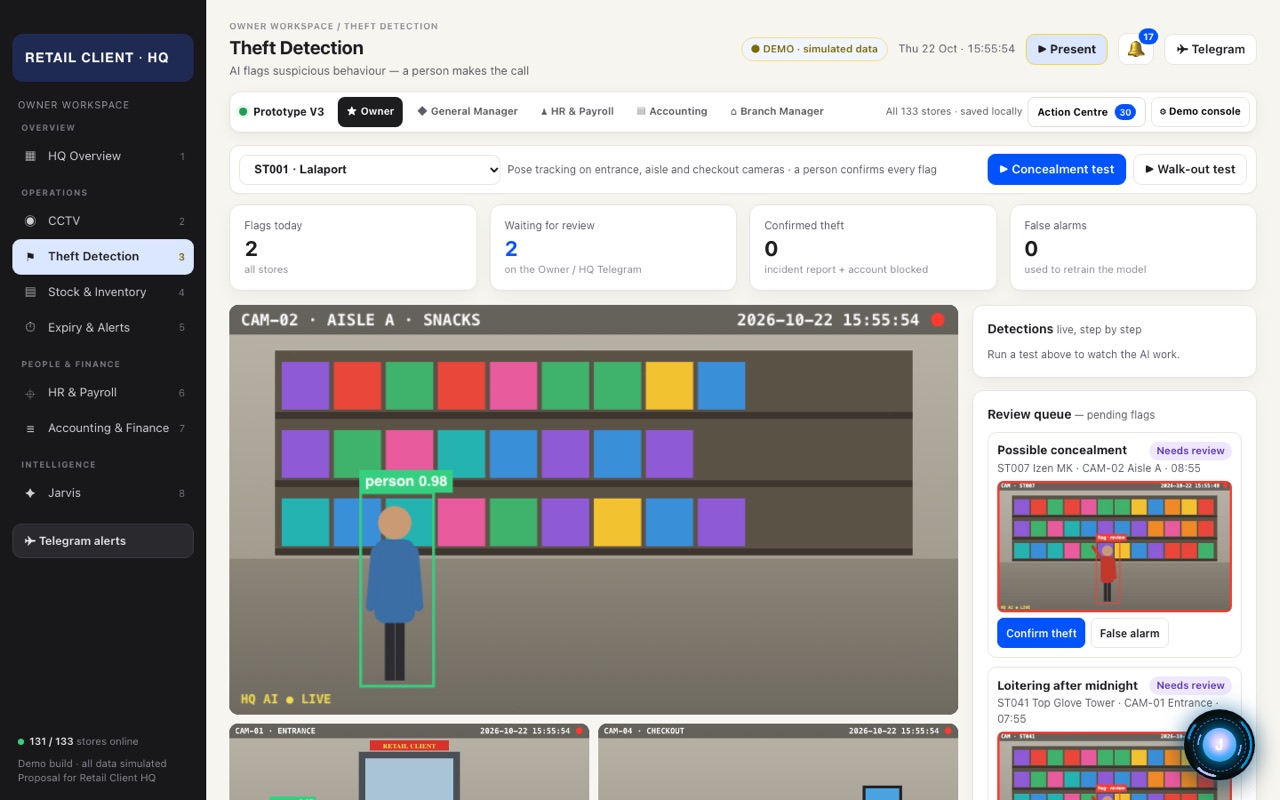This screenshot has width=1280, height=800.
Task: Switch to the General Manager role tab
Action: coord(467,112)
